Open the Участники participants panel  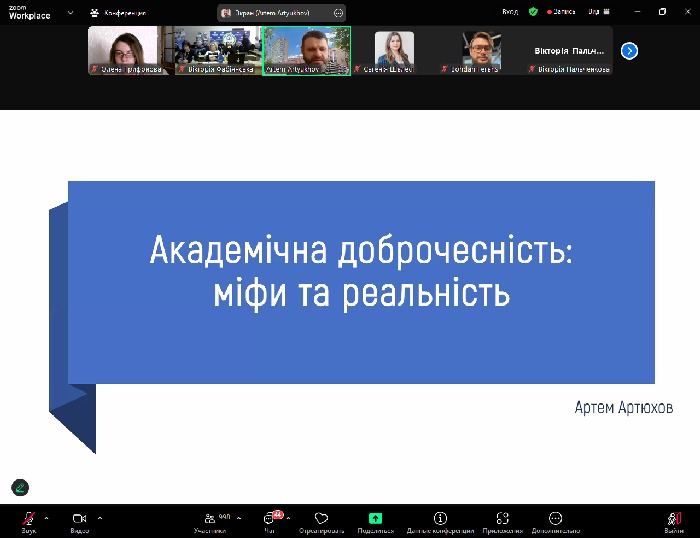click(x=210, y=519)
